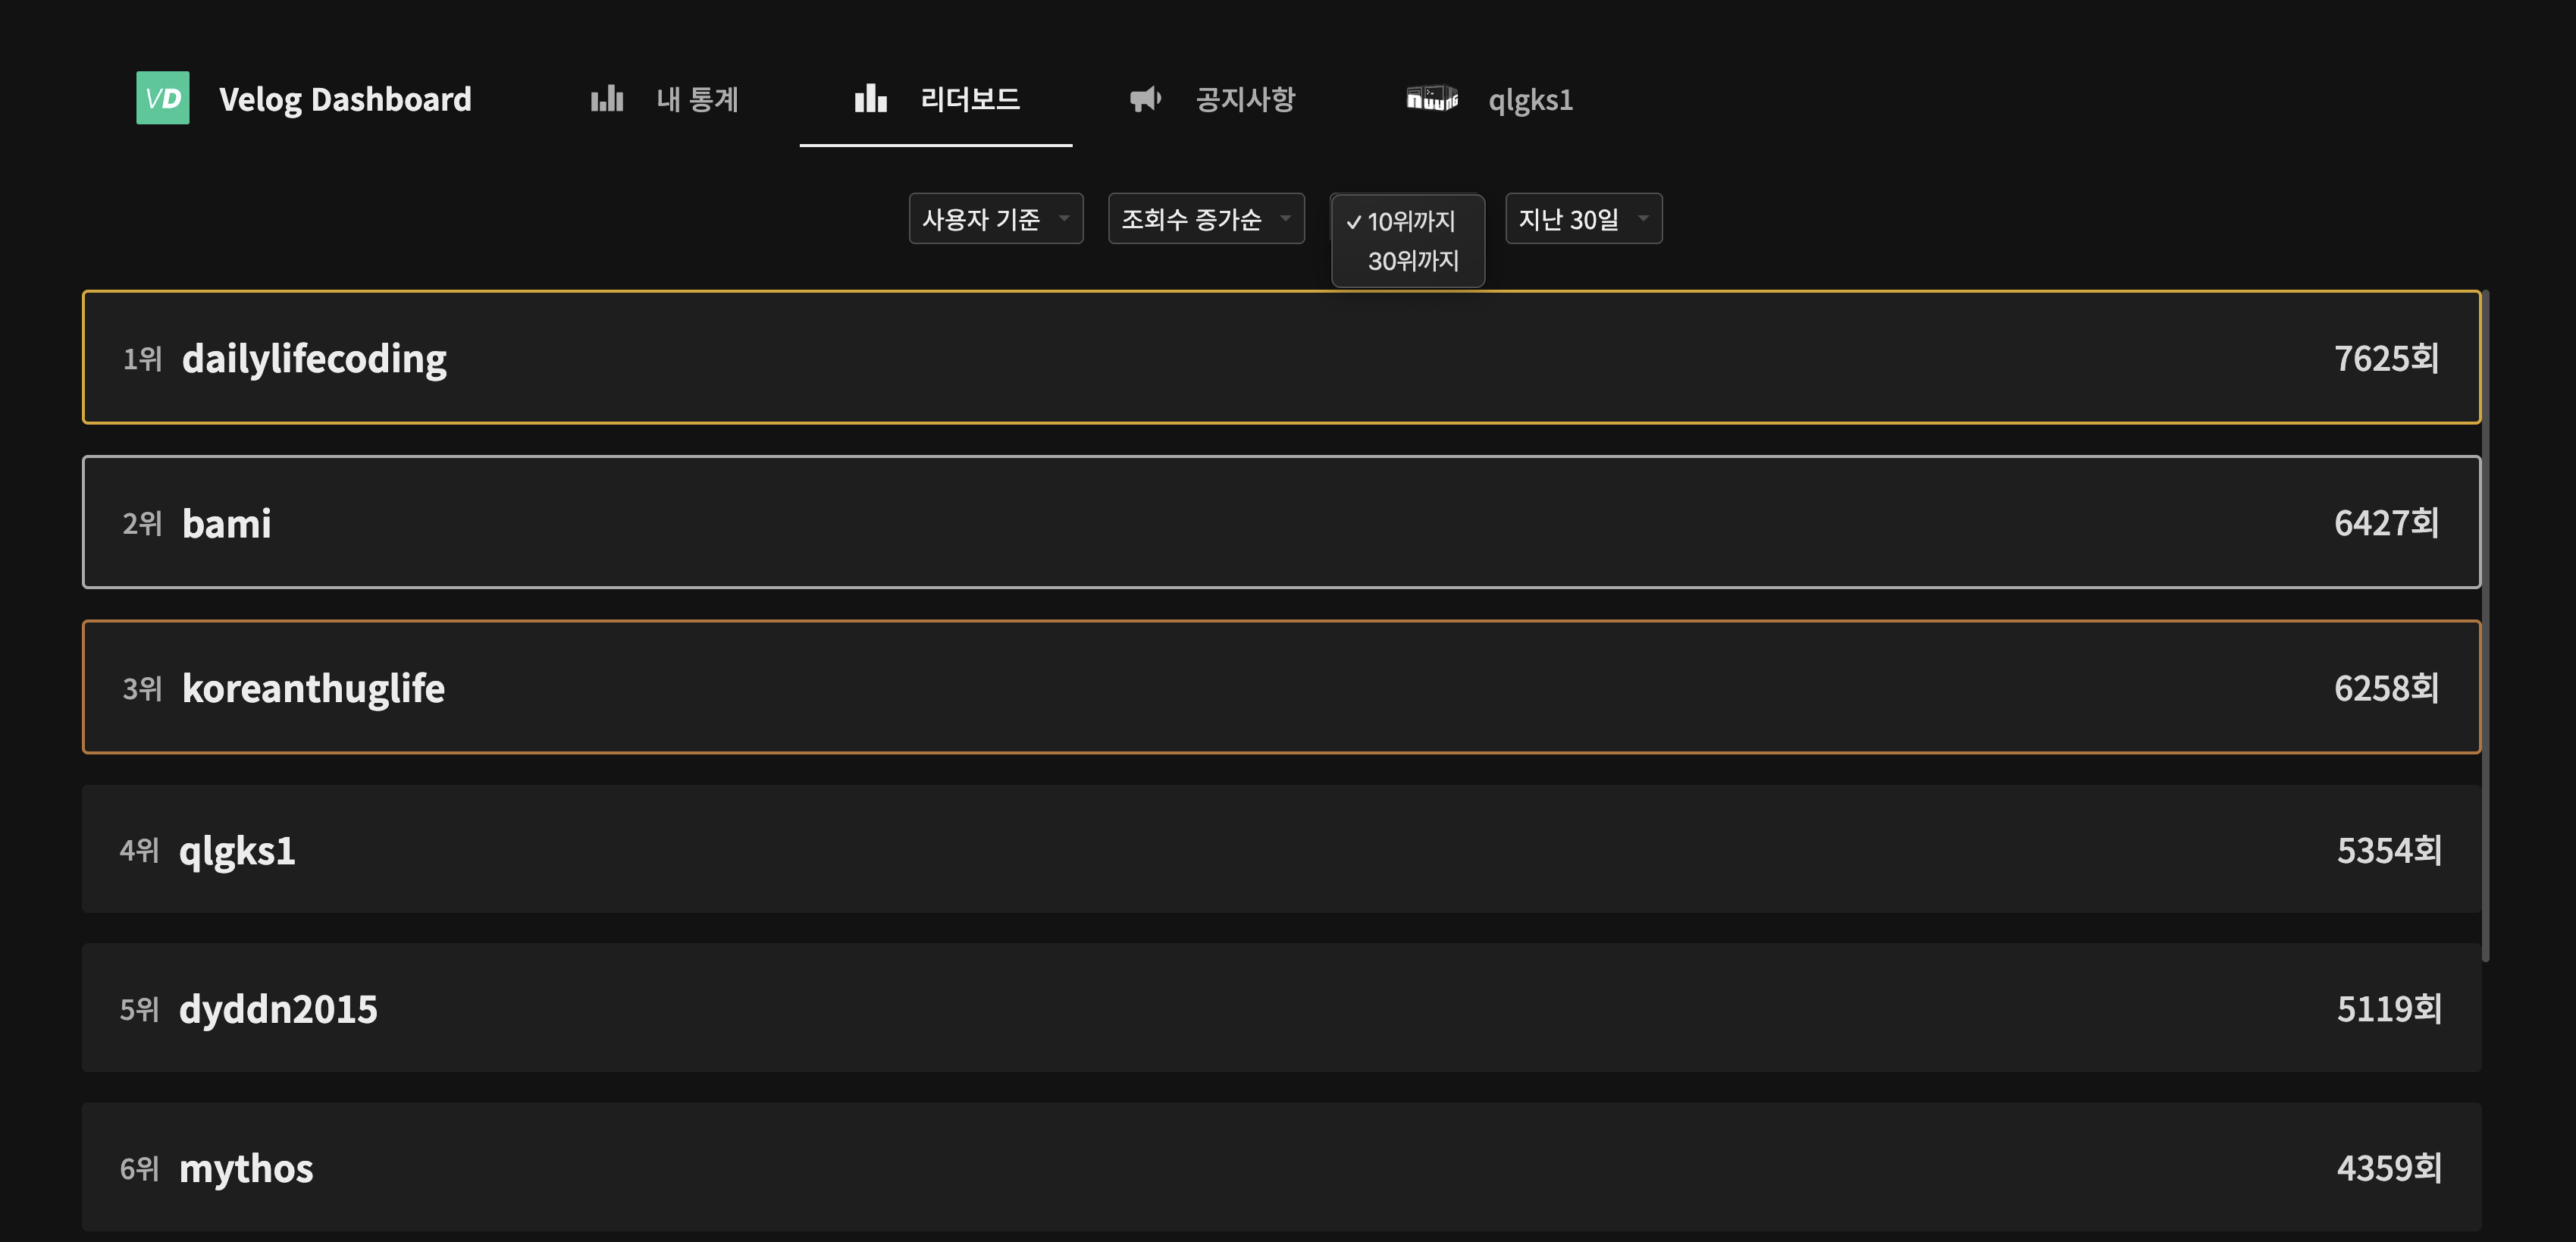Click the Velog Dashboard title link
Screen dimensions: 2576x1242
[x=345, y=99]
